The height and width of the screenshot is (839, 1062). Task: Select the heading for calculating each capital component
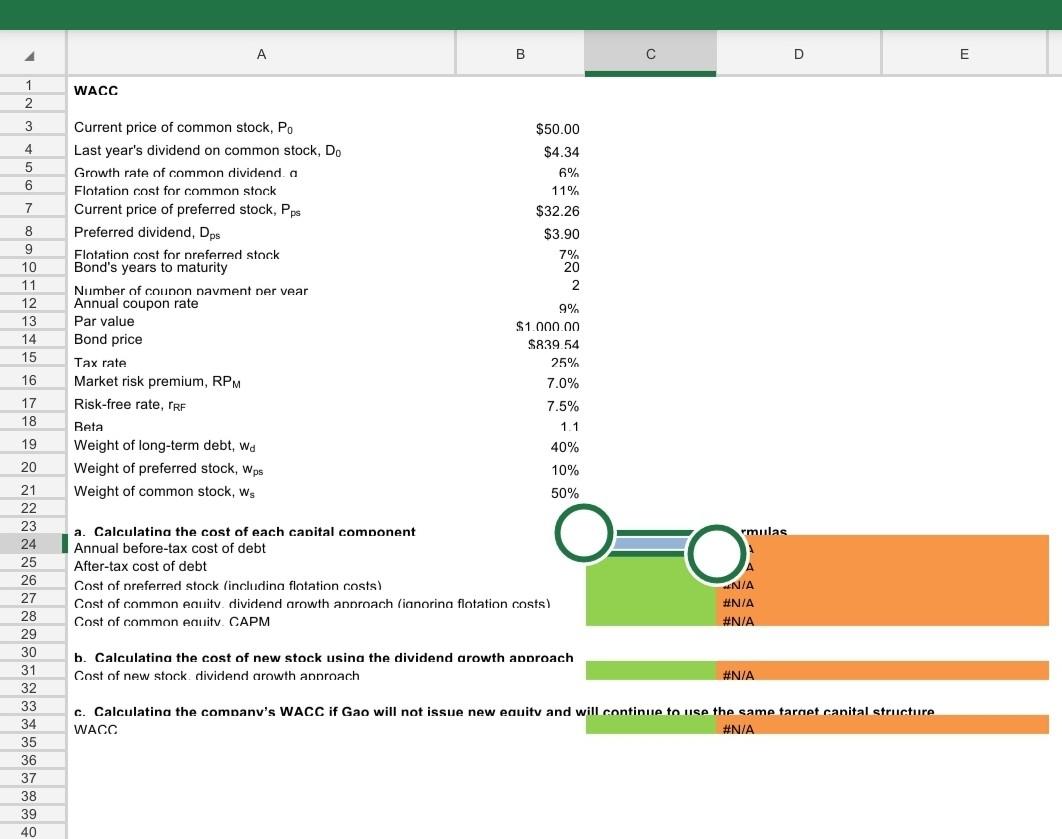tap(244, 532)
